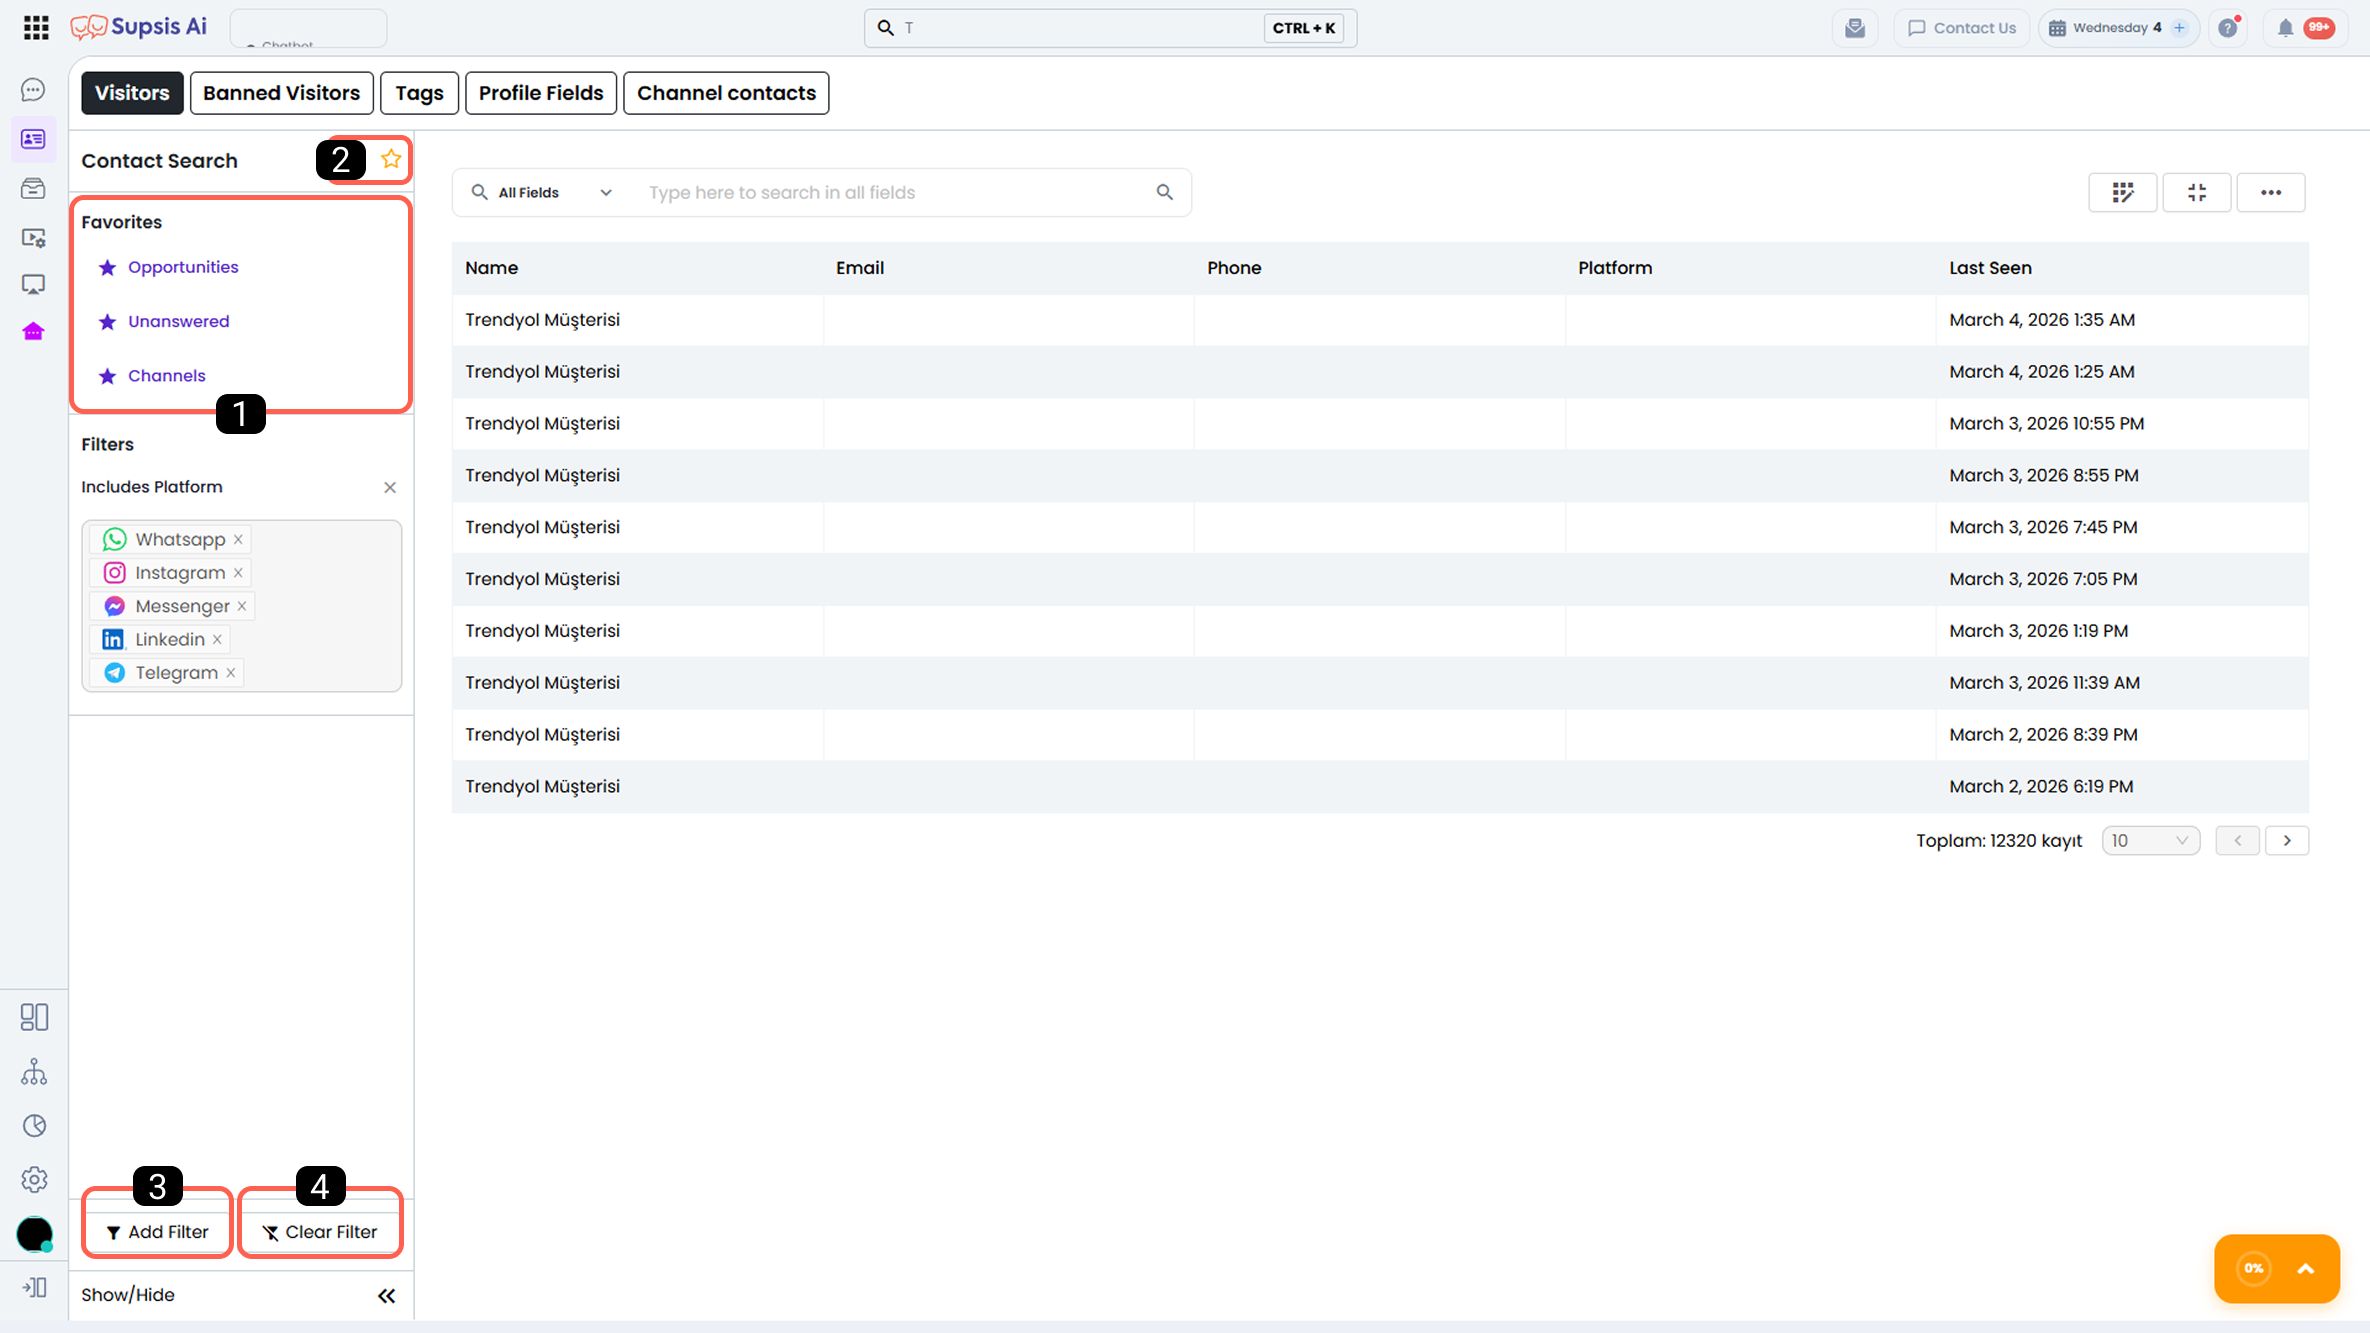Open the Profile Fields tab

[541, 93]
